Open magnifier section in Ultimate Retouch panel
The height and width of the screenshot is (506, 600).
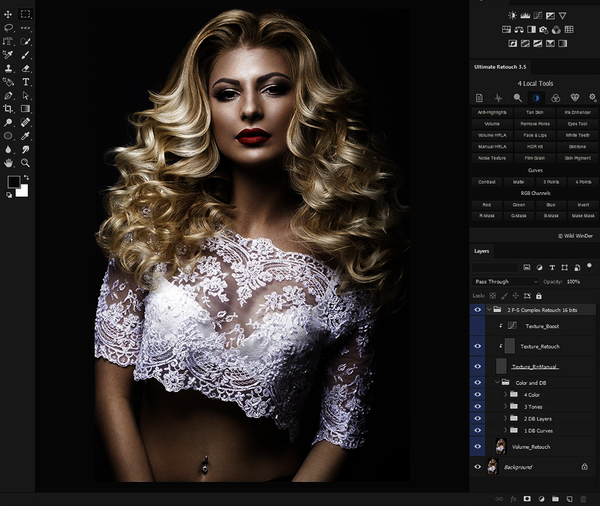[x=517, y=98]
